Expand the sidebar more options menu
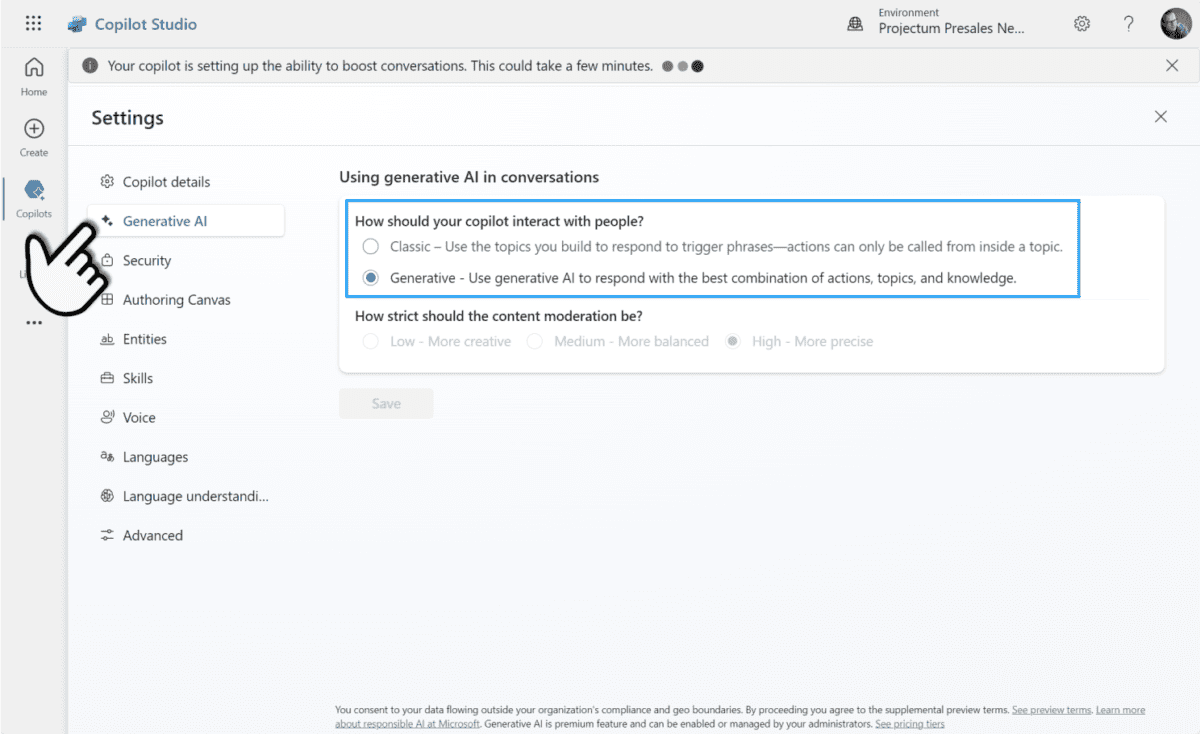The width and height of the screenshot is (1200, 734). tap(33, 322)
